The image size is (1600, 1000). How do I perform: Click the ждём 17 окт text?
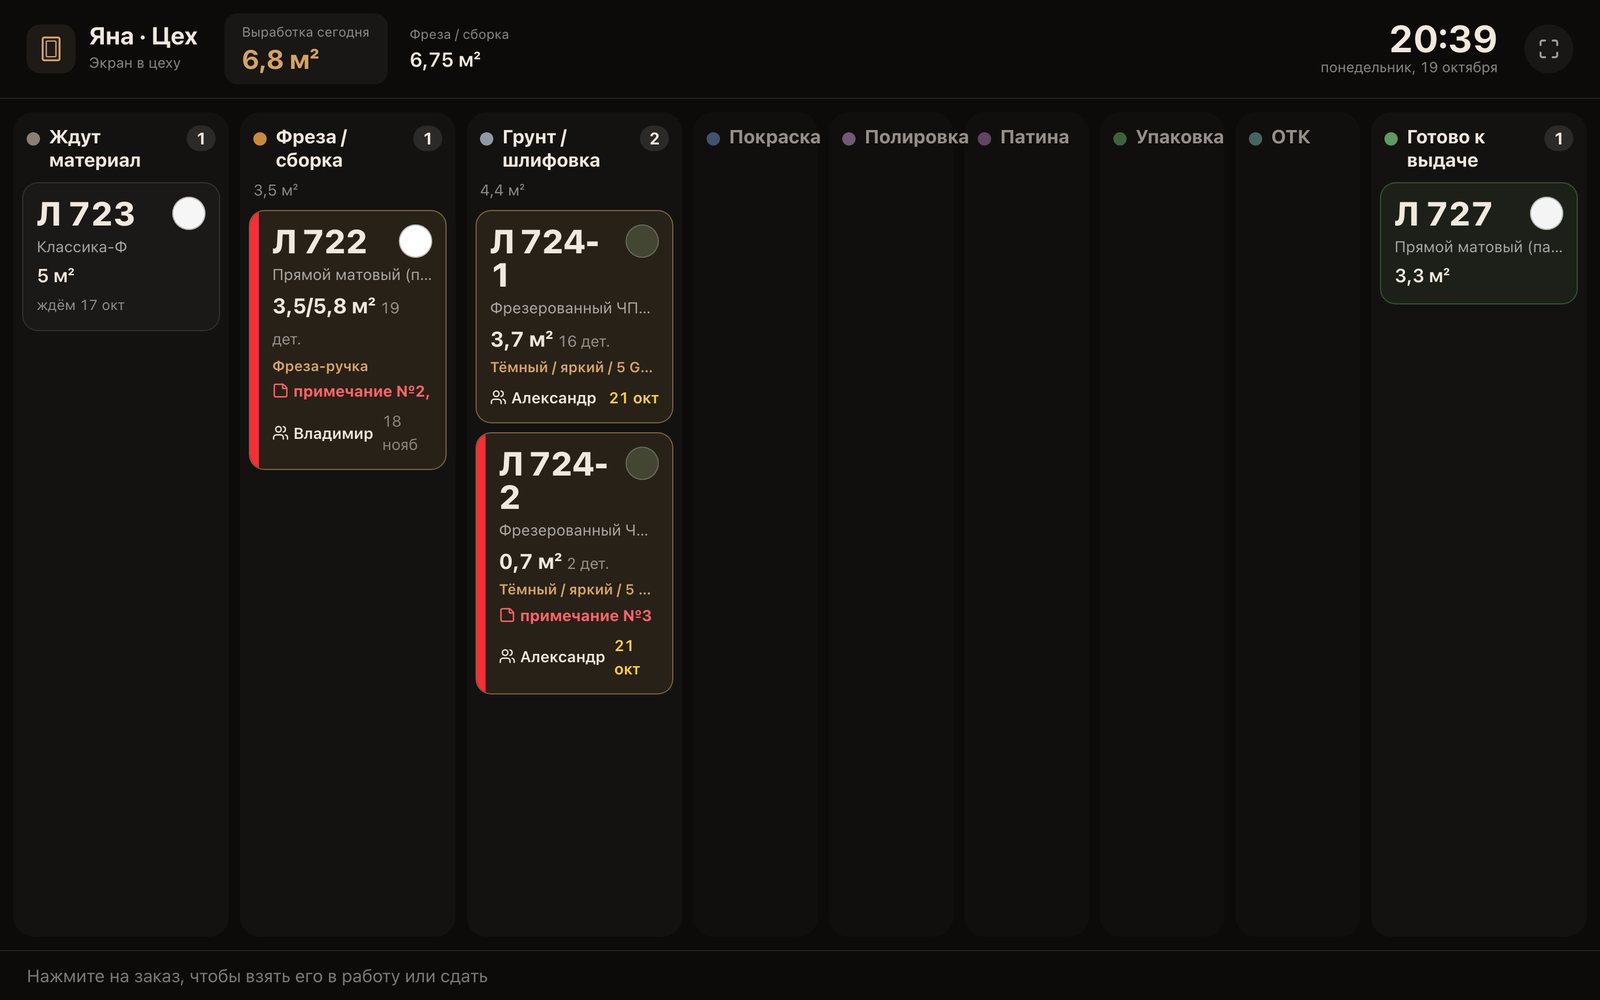coord(81,305)
